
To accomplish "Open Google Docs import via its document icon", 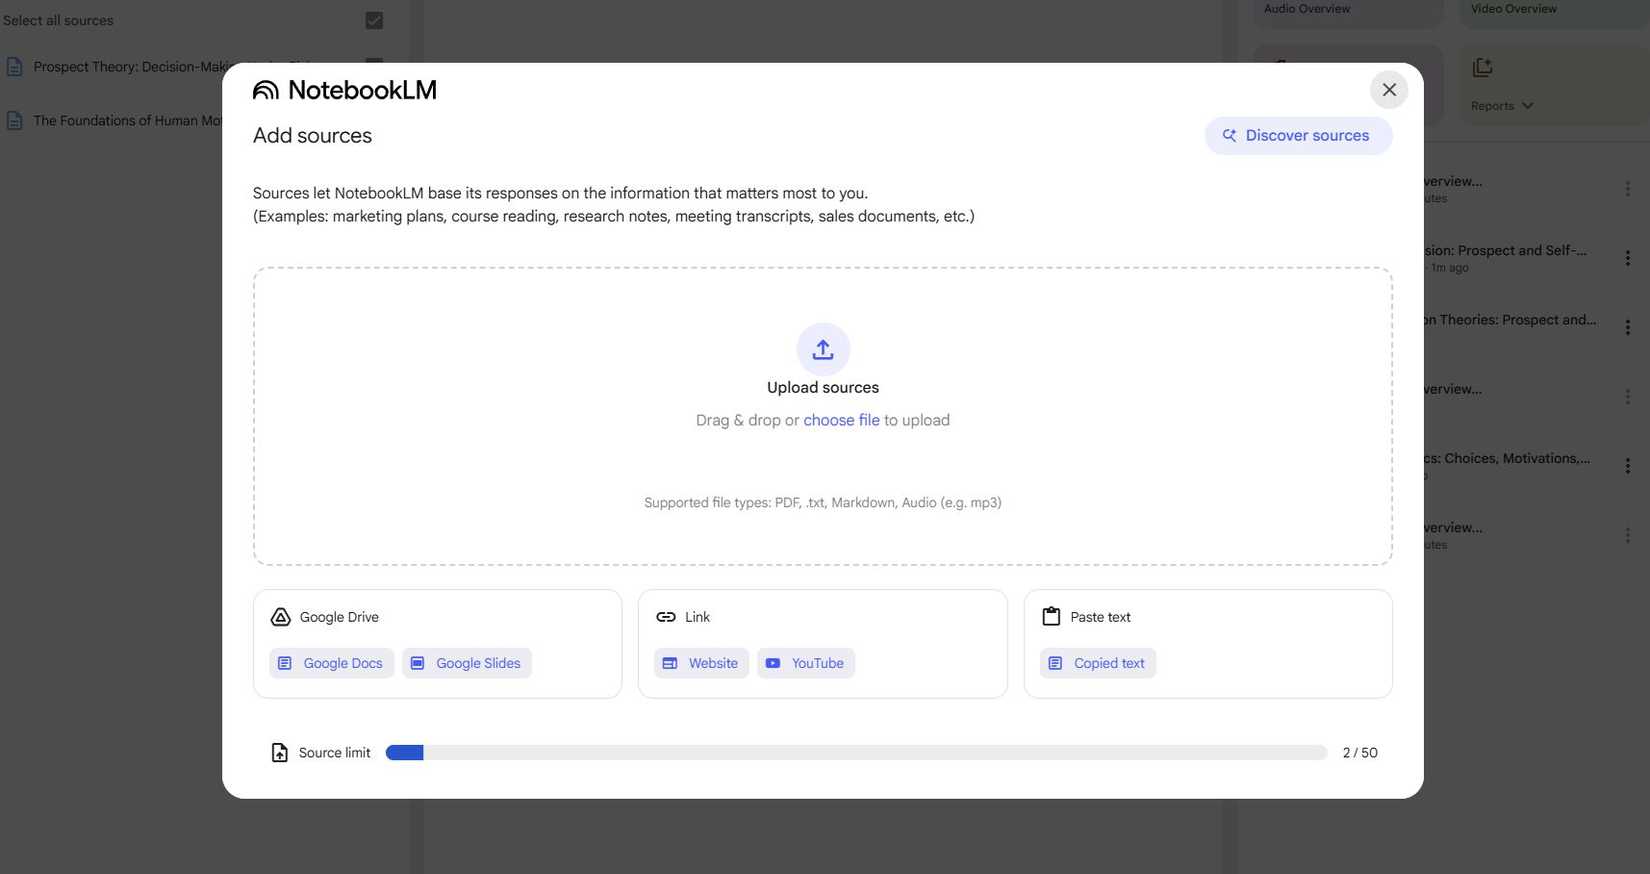I will [x=285, y=662].
